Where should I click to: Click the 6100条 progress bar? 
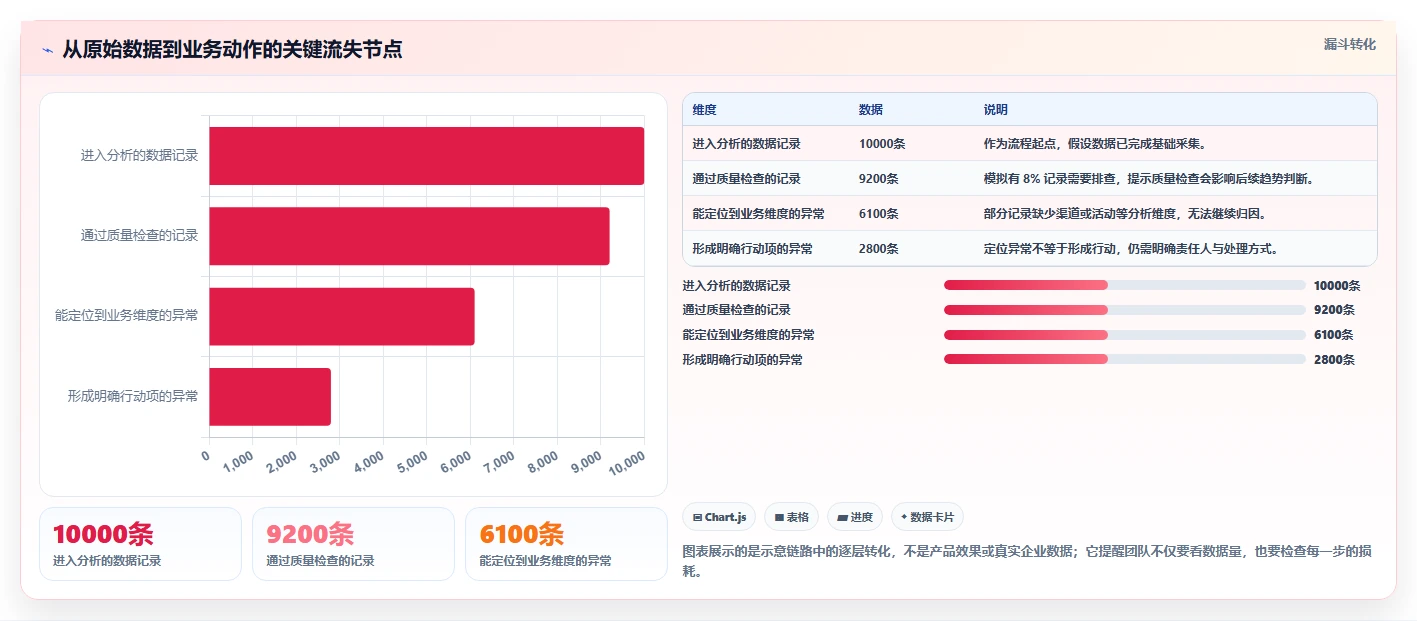coord(1124,335)
